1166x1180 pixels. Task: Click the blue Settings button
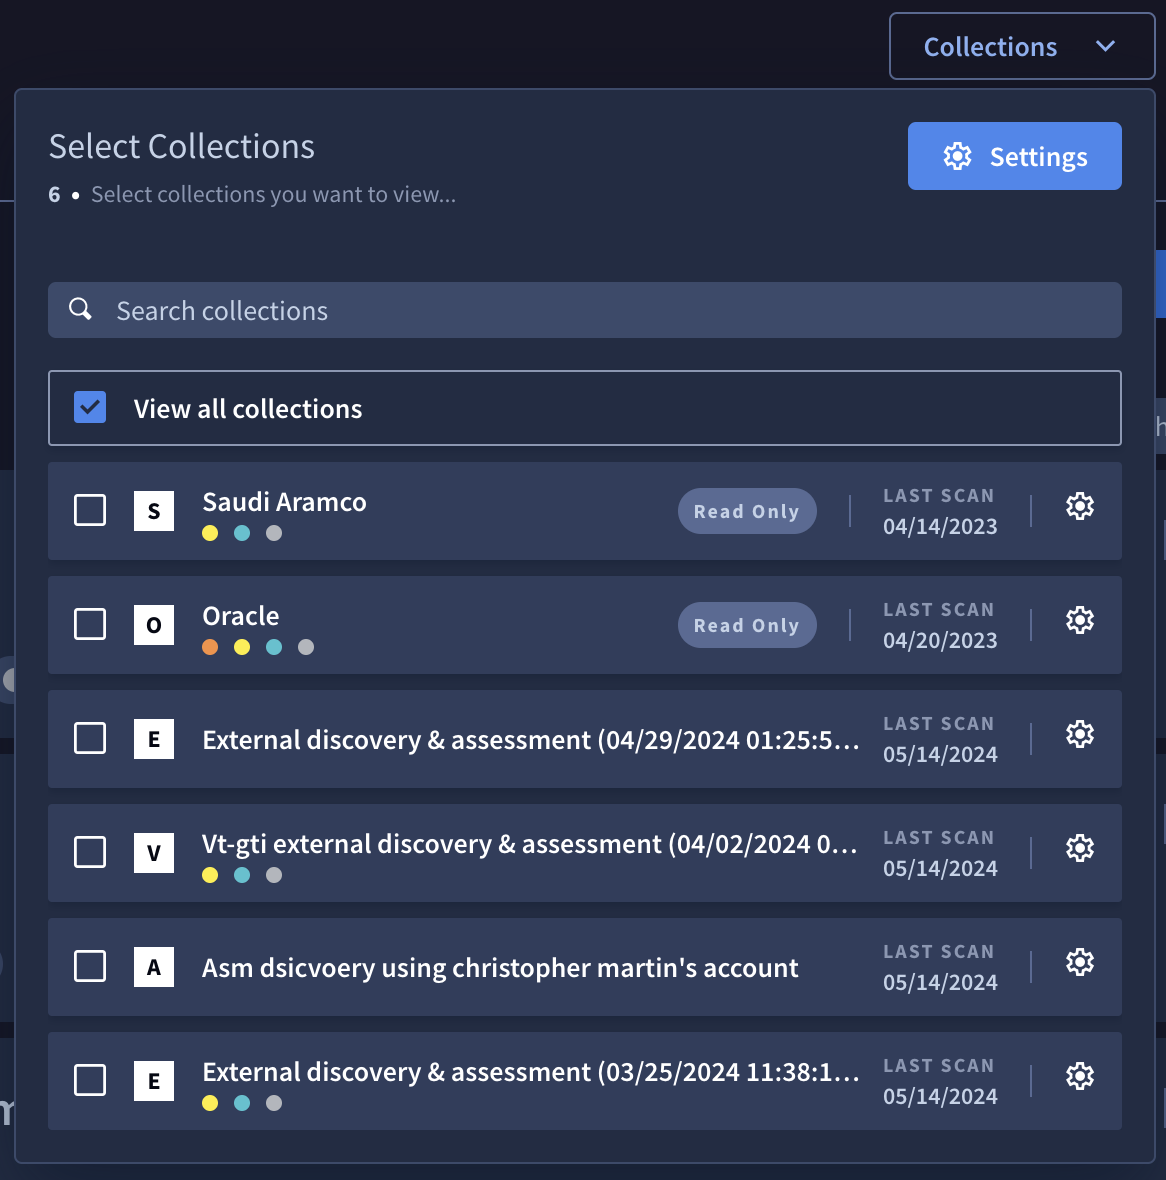pos(1015,156)
